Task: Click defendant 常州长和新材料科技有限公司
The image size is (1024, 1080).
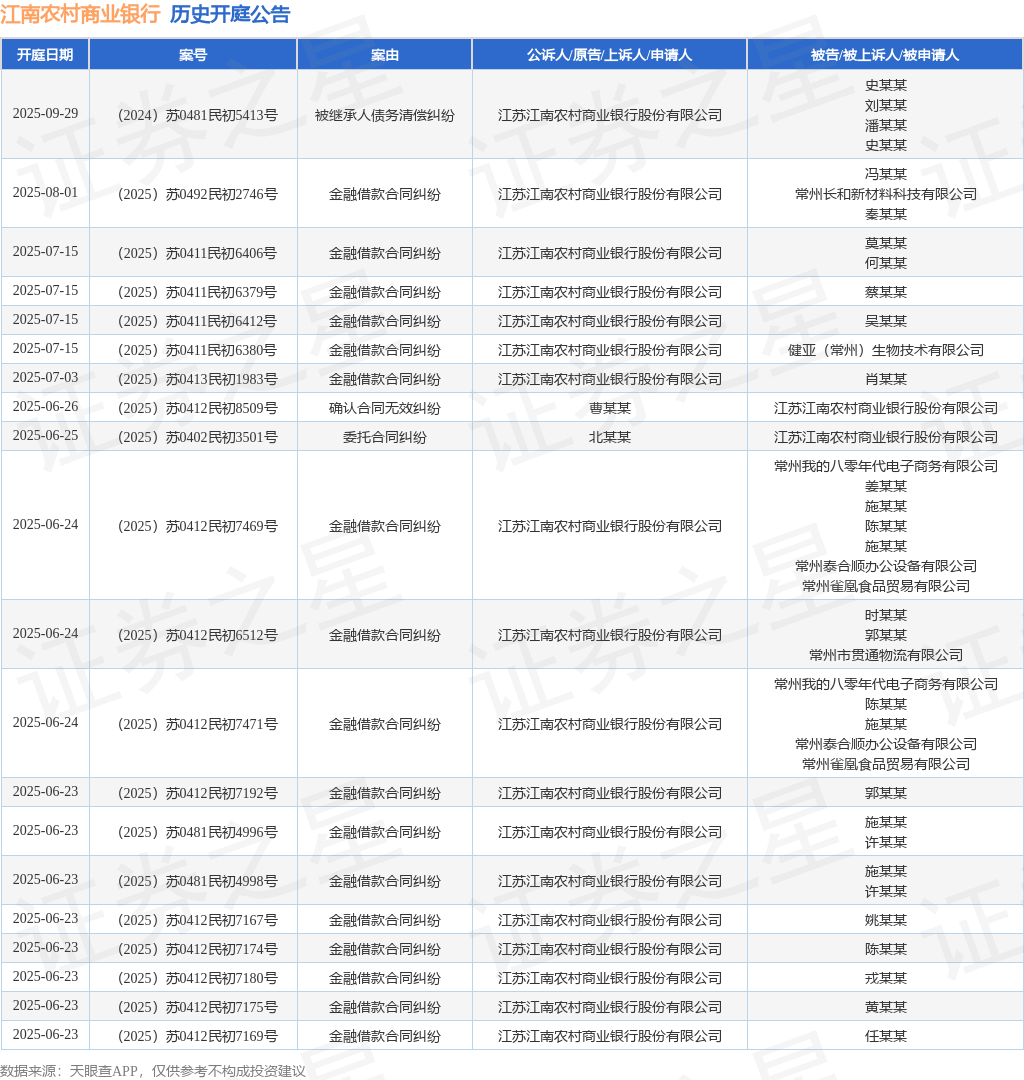Action: [x=886, y=194]
